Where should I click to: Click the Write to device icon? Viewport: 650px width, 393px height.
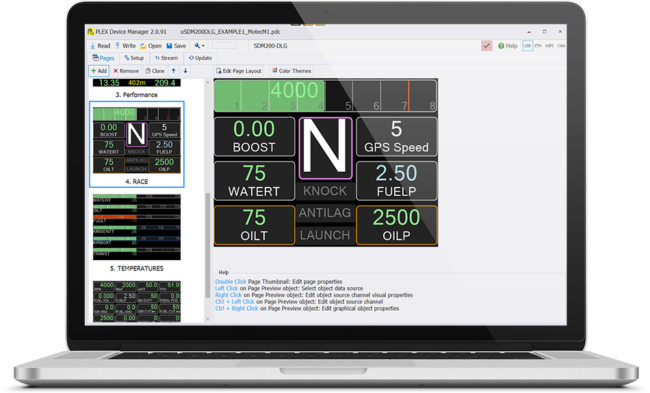(x=118, y=46)
